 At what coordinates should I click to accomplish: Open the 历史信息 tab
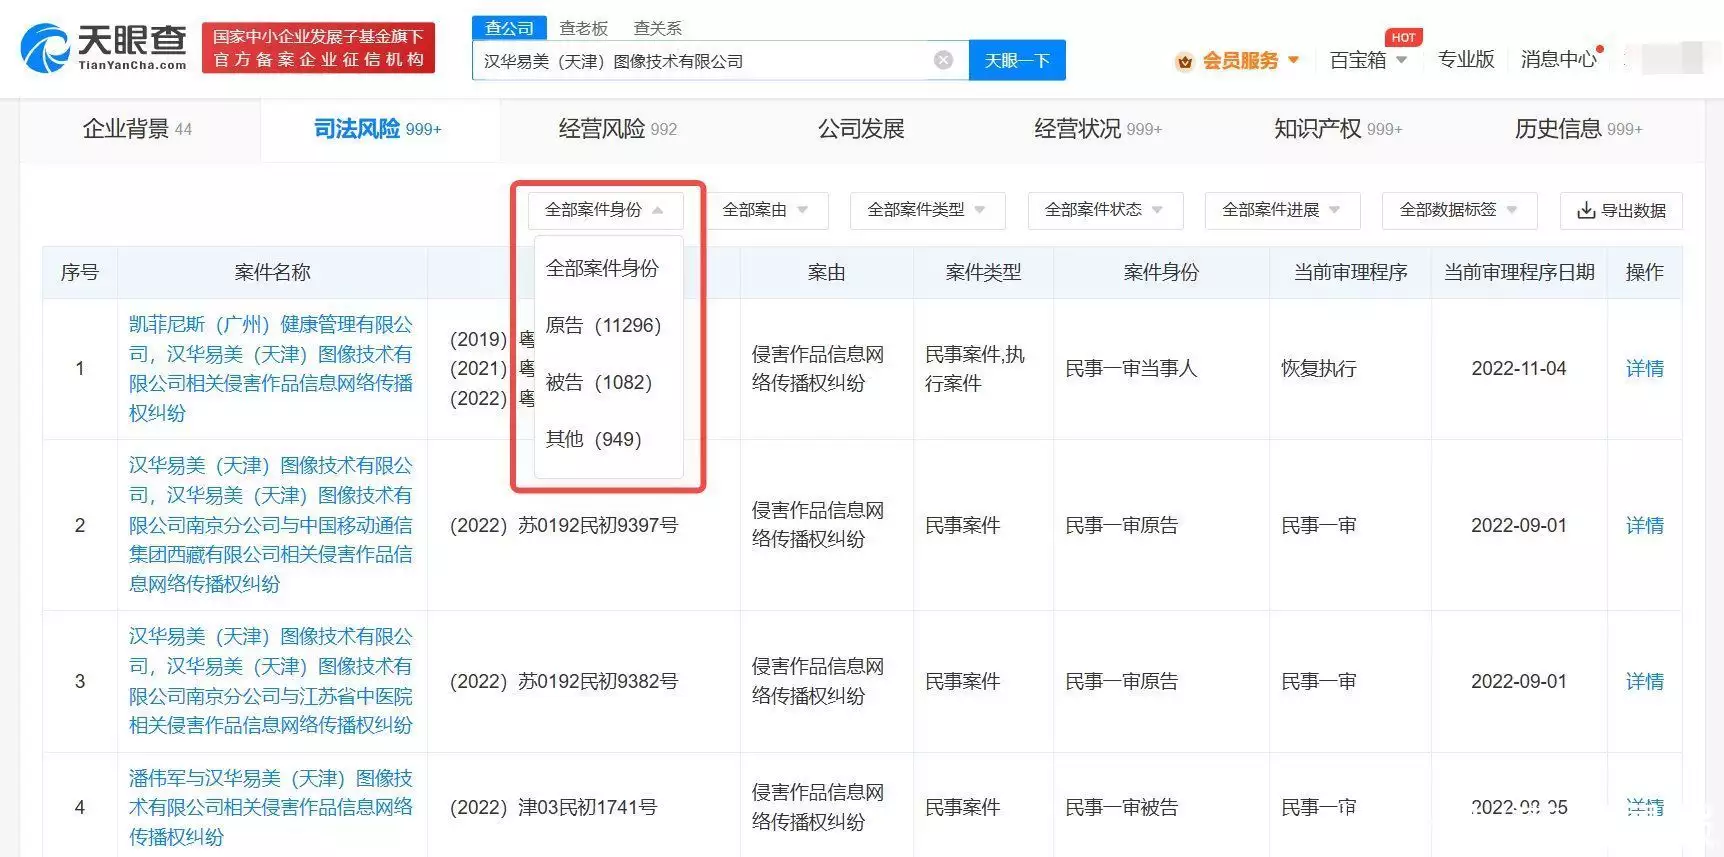point(1578,128)
